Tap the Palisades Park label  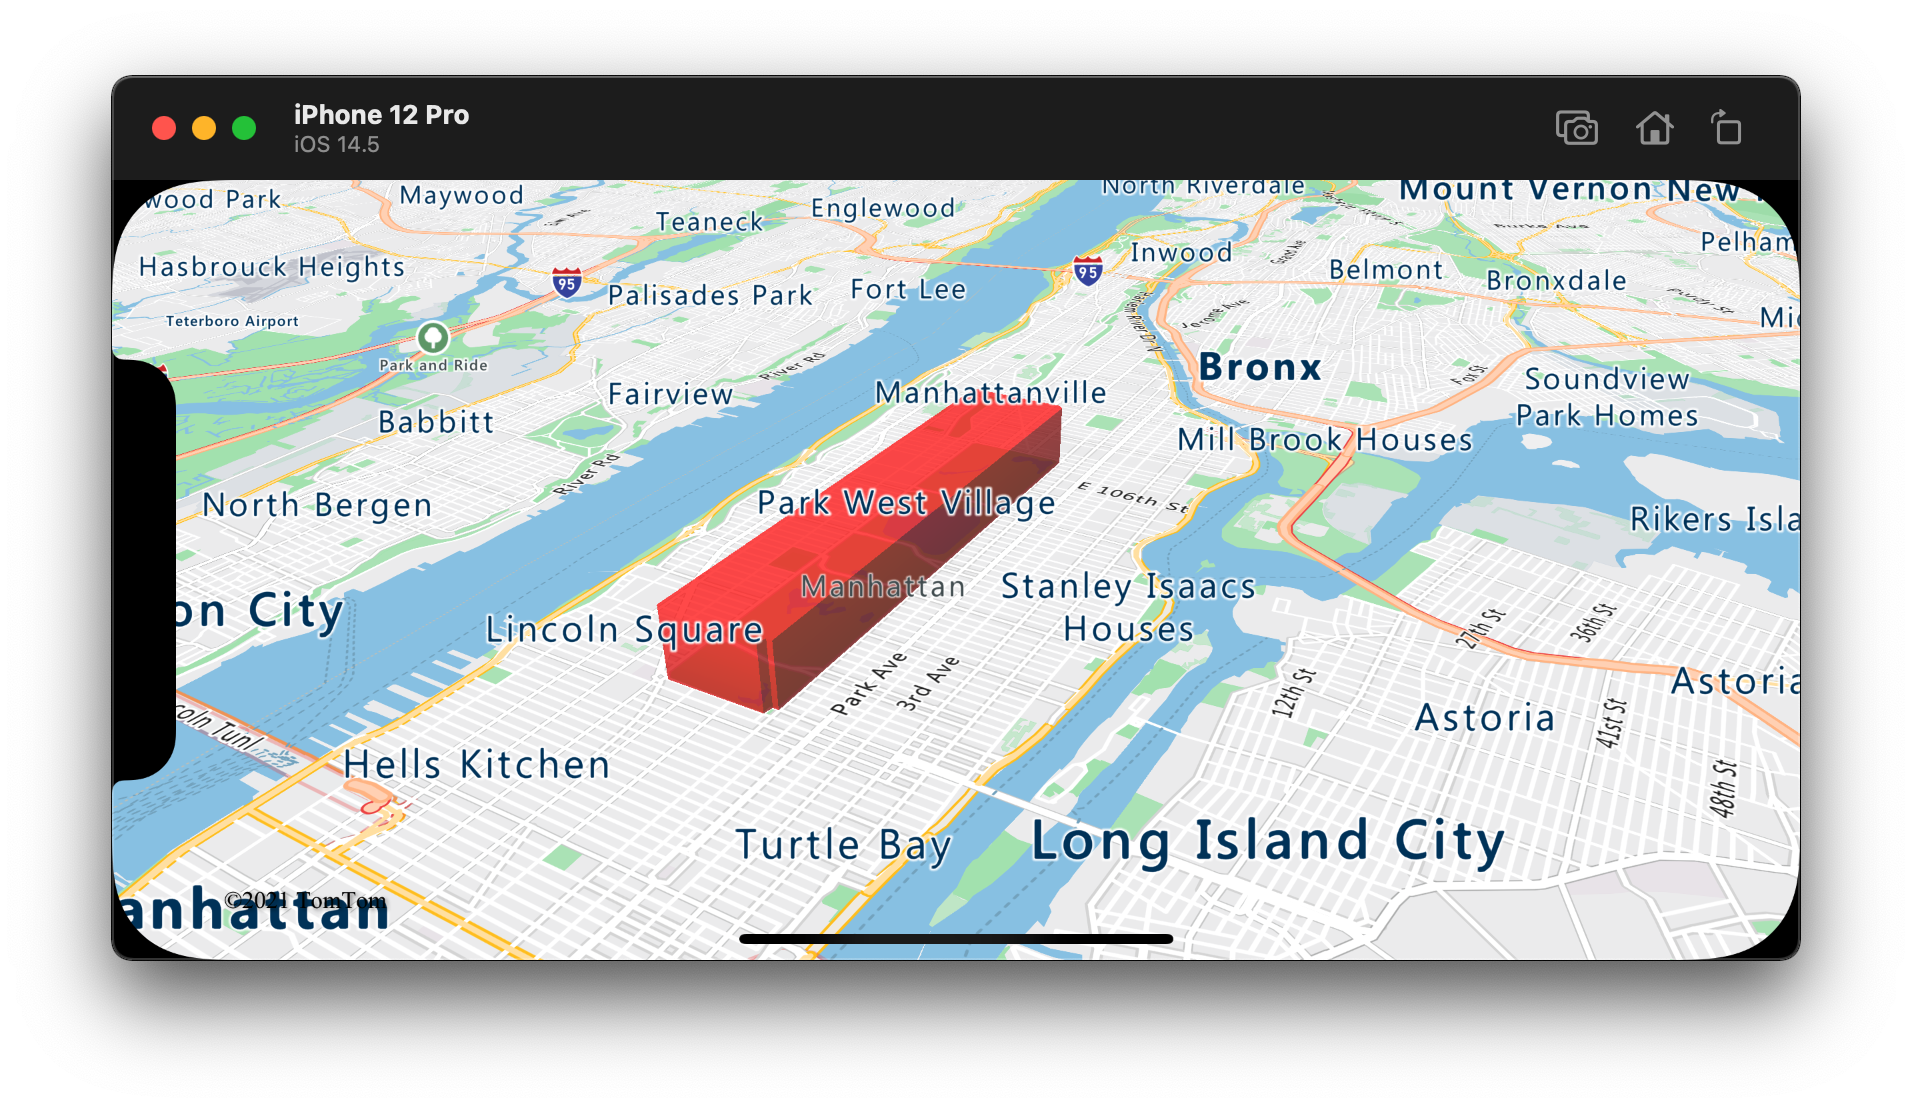tap(710, 296)
